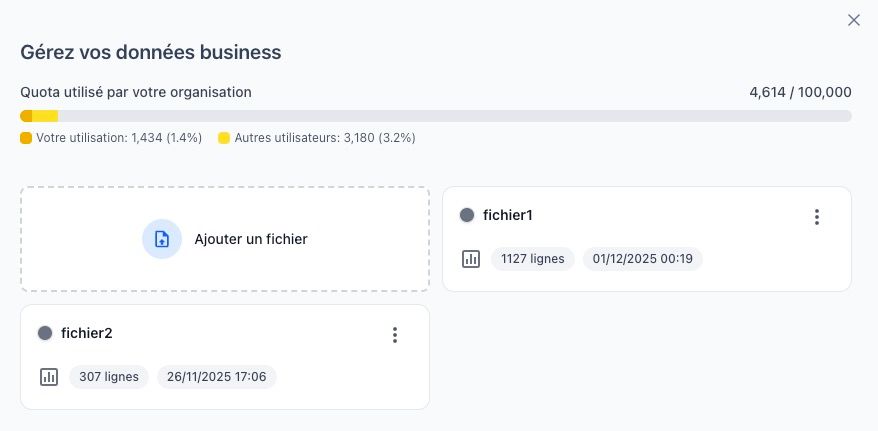Image resolution: width=878 pixels, height=431 pixels.
Task: Click the 01/12/2025 00:19 date badge
Action: pyautogui.click(x=643, y=259)
